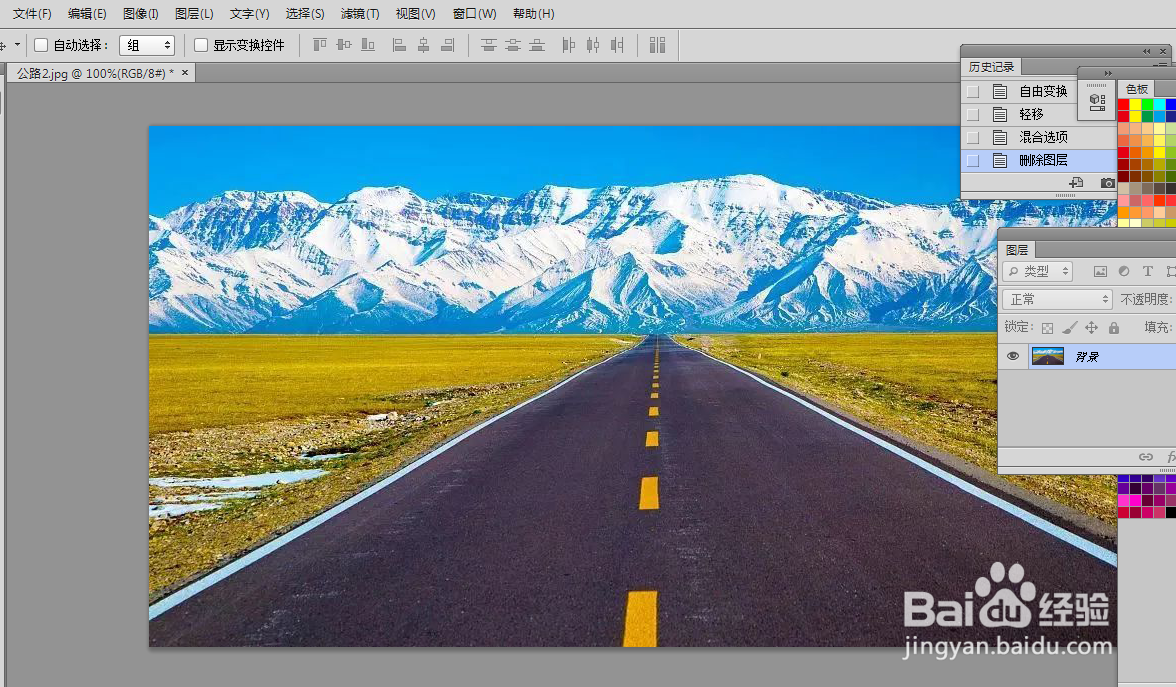Close the 公路2.jpg document tab
Image resolution: width=1176 pixels, height=687 pixels.
pyautogui.click(x=185, y=73)
